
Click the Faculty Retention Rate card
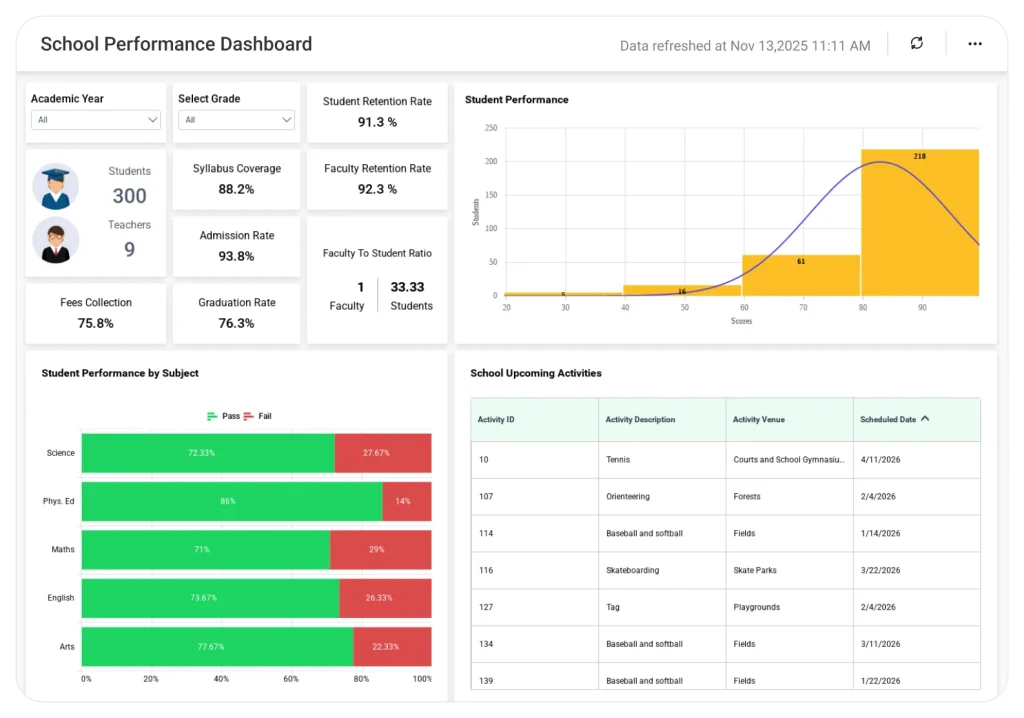click(377, 179)
